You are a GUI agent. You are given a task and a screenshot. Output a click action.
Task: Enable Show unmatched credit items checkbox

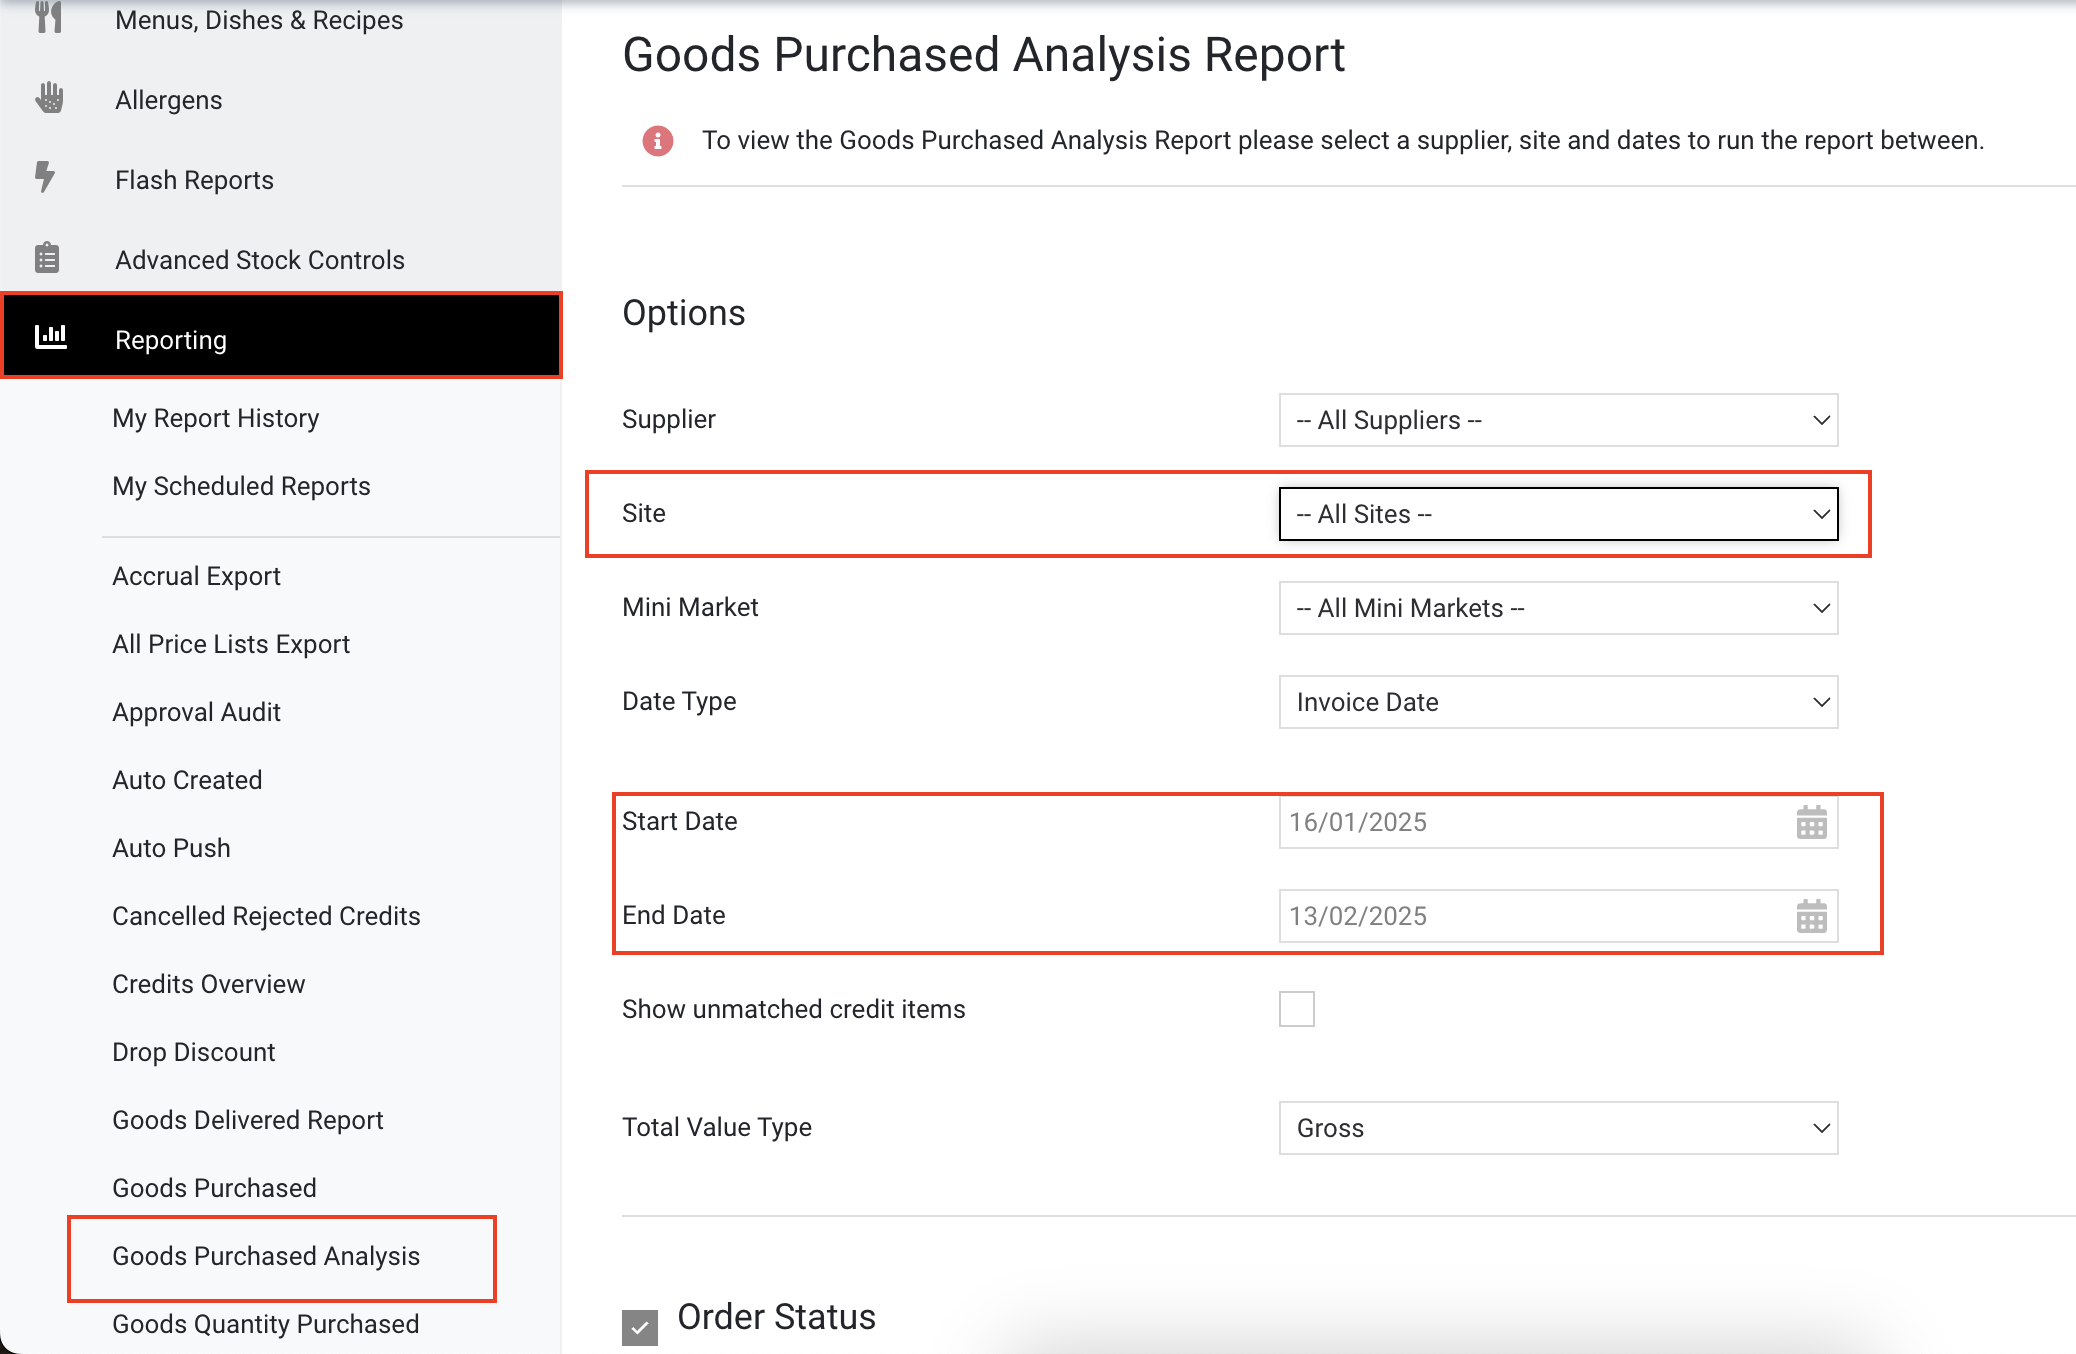pos(1296,1009)
